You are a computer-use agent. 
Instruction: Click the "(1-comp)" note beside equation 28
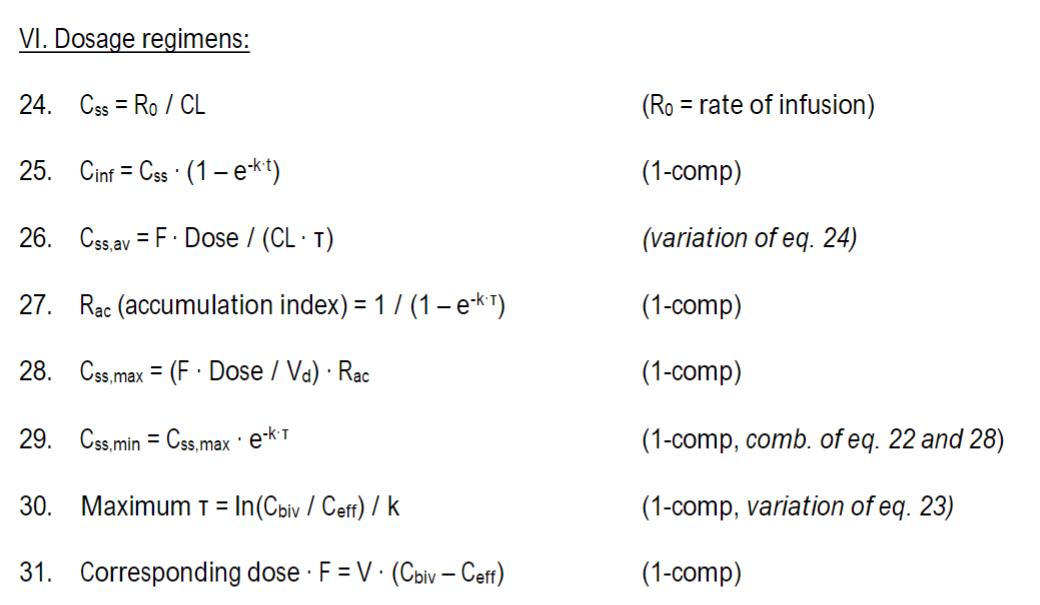tap(691, 372)
